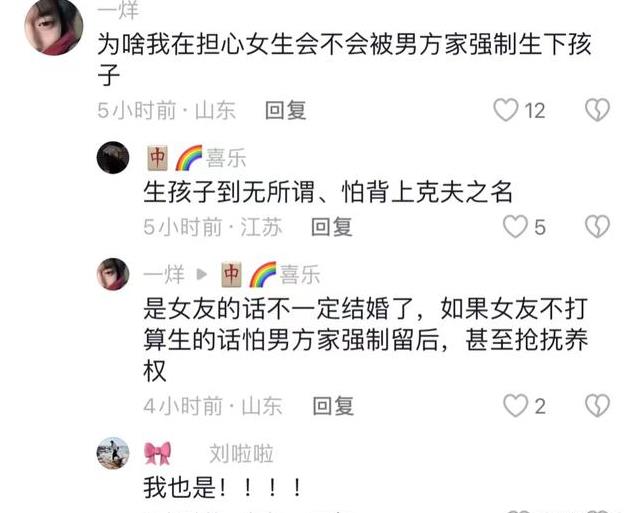636x513 pixels.
Task: Tap mentioned 喜乐 after the reply arrow
Action: [300, 275]
